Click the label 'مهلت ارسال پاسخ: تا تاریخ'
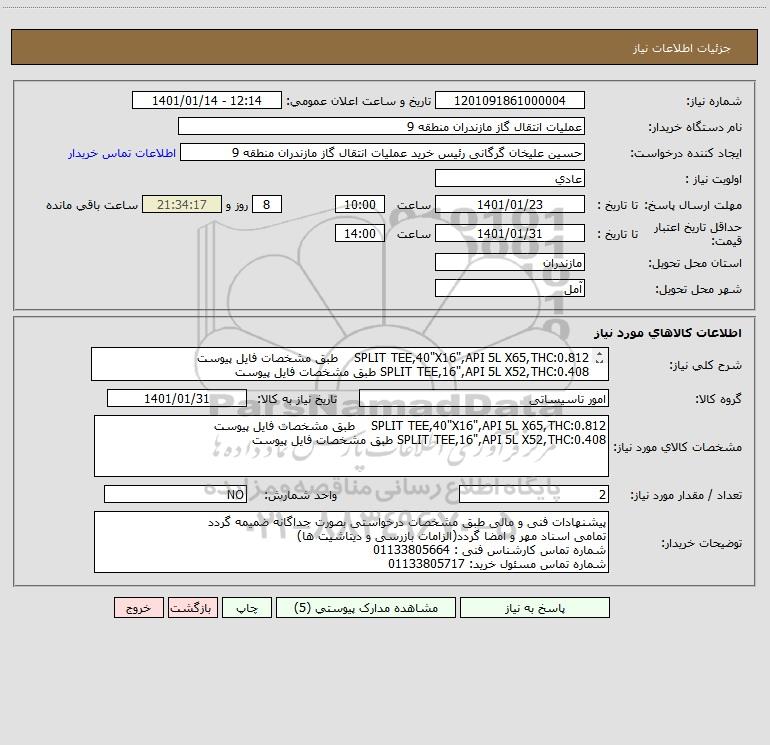Viewport: 770px width, 745px height. pyautogui.click(x=669, y=205)
